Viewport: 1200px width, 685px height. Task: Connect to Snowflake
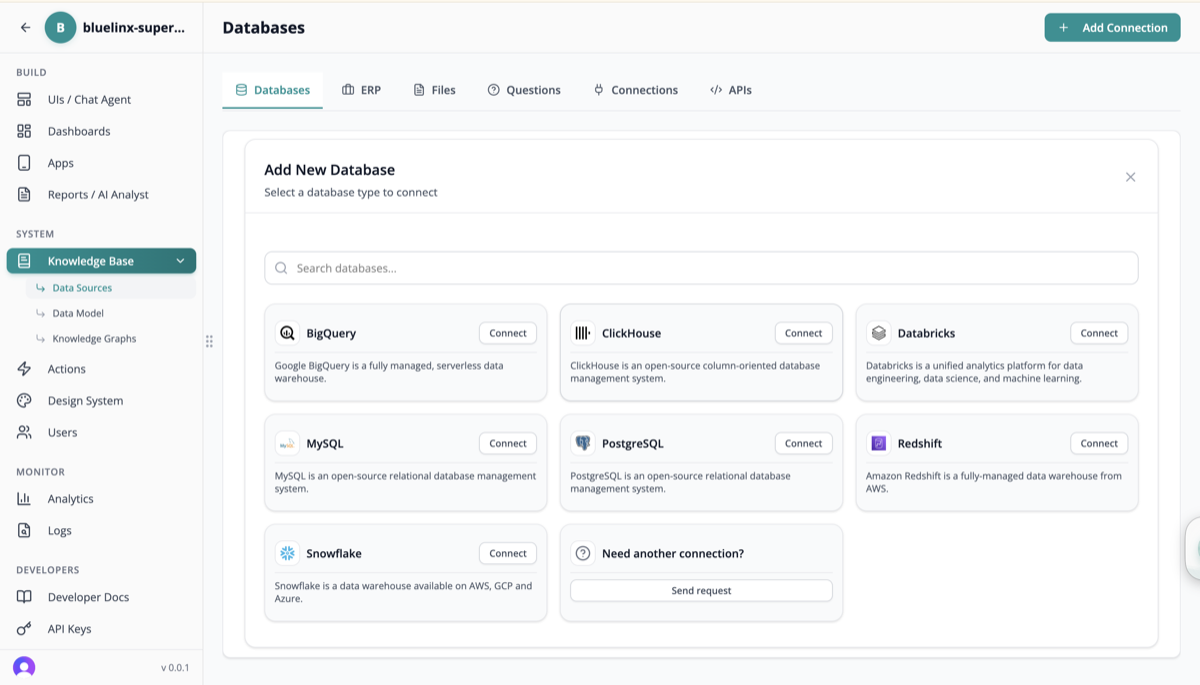click(x=508, y=553)
